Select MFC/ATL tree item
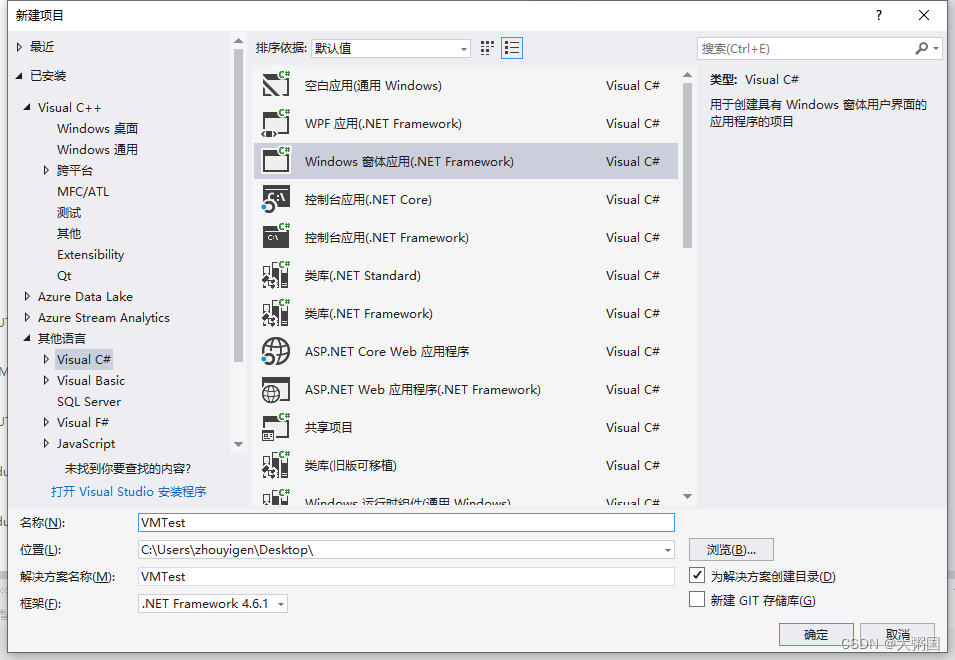The width and height of the screenshot is (955, 660). point(83,191)
